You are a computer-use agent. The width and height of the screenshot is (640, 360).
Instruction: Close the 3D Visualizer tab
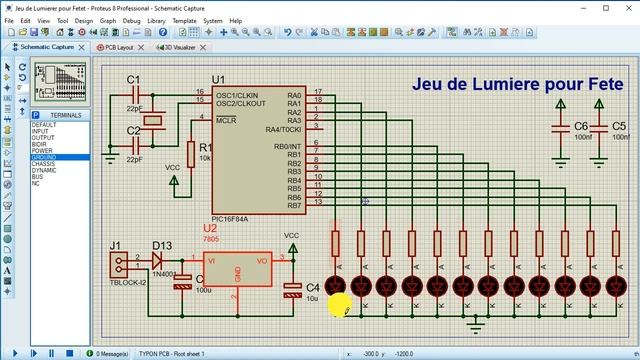pyautogui.click(x=203, y=47)
